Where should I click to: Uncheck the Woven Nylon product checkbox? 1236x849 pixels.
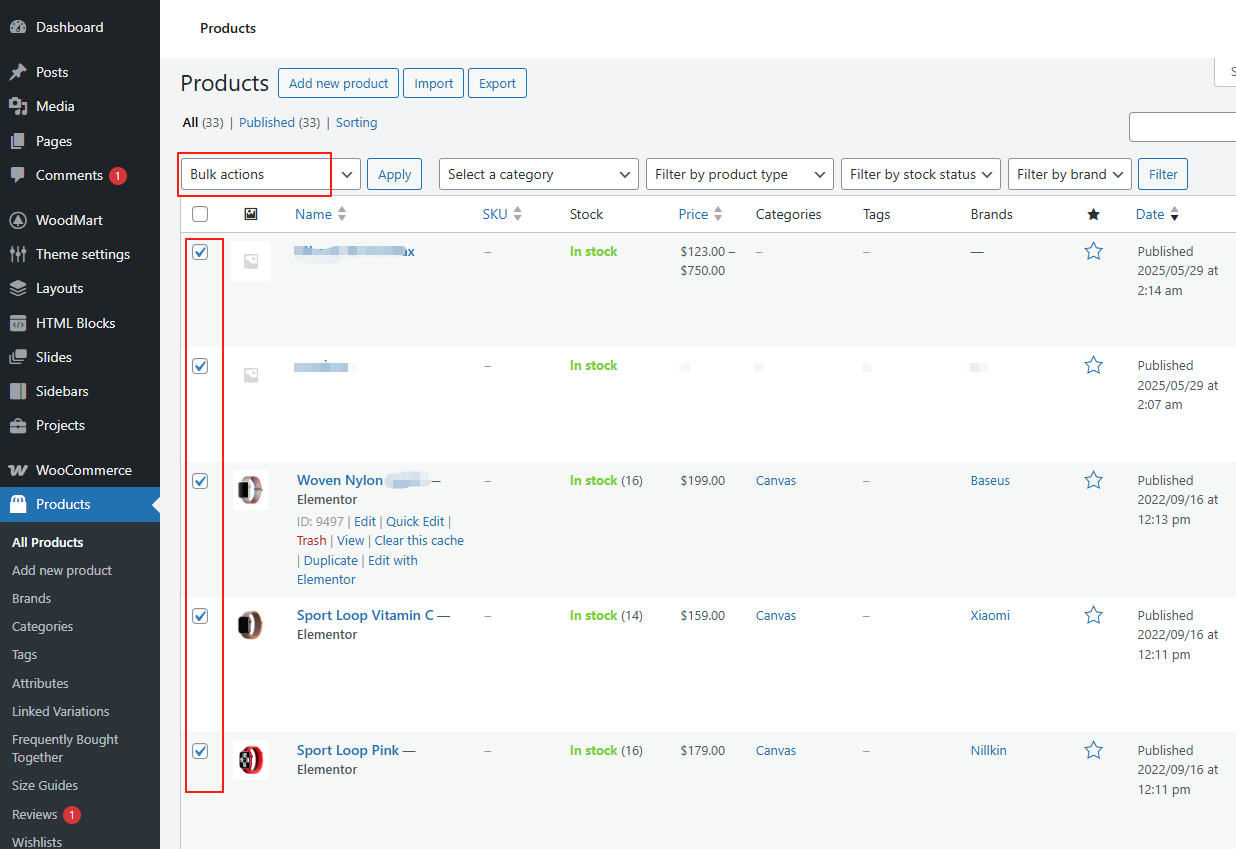[x=200, y=481]
